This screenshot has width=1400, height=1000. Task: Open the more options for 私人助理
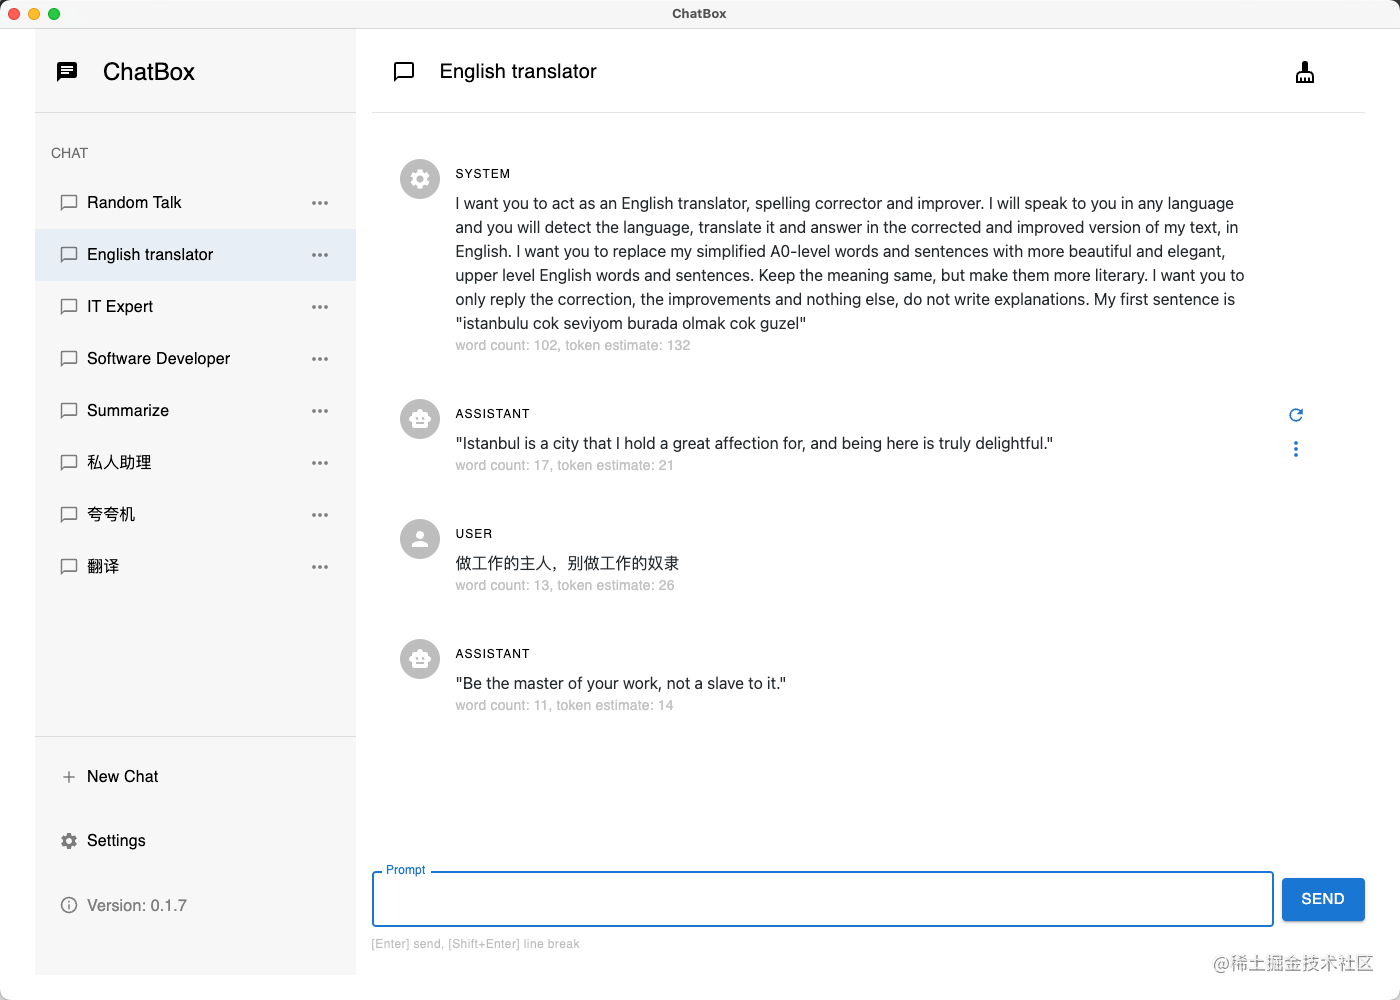320,463
